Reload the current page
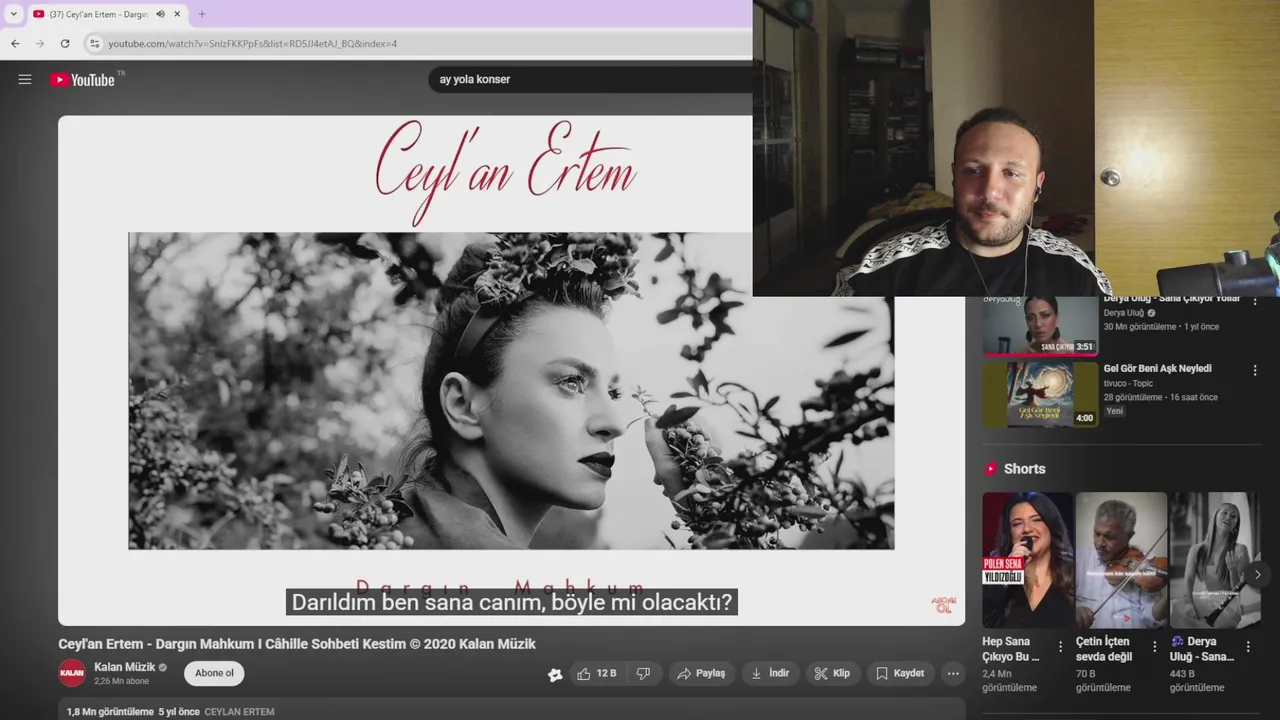 click(65, 43)
